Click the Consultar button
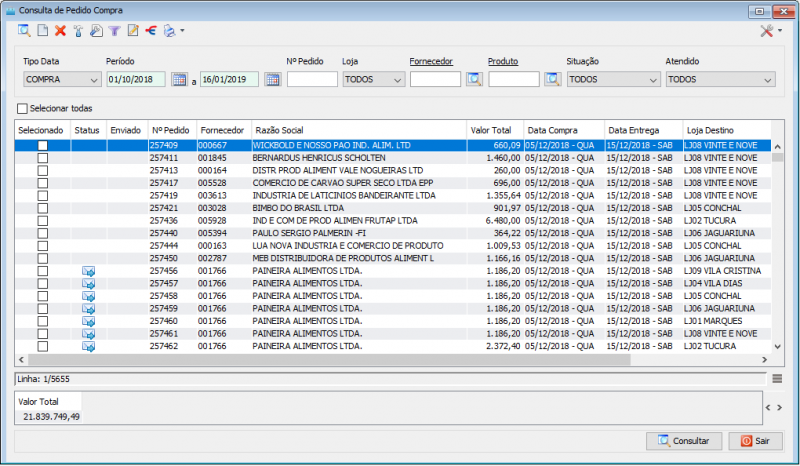The image size is (800, 466). [x=684, y=441]
